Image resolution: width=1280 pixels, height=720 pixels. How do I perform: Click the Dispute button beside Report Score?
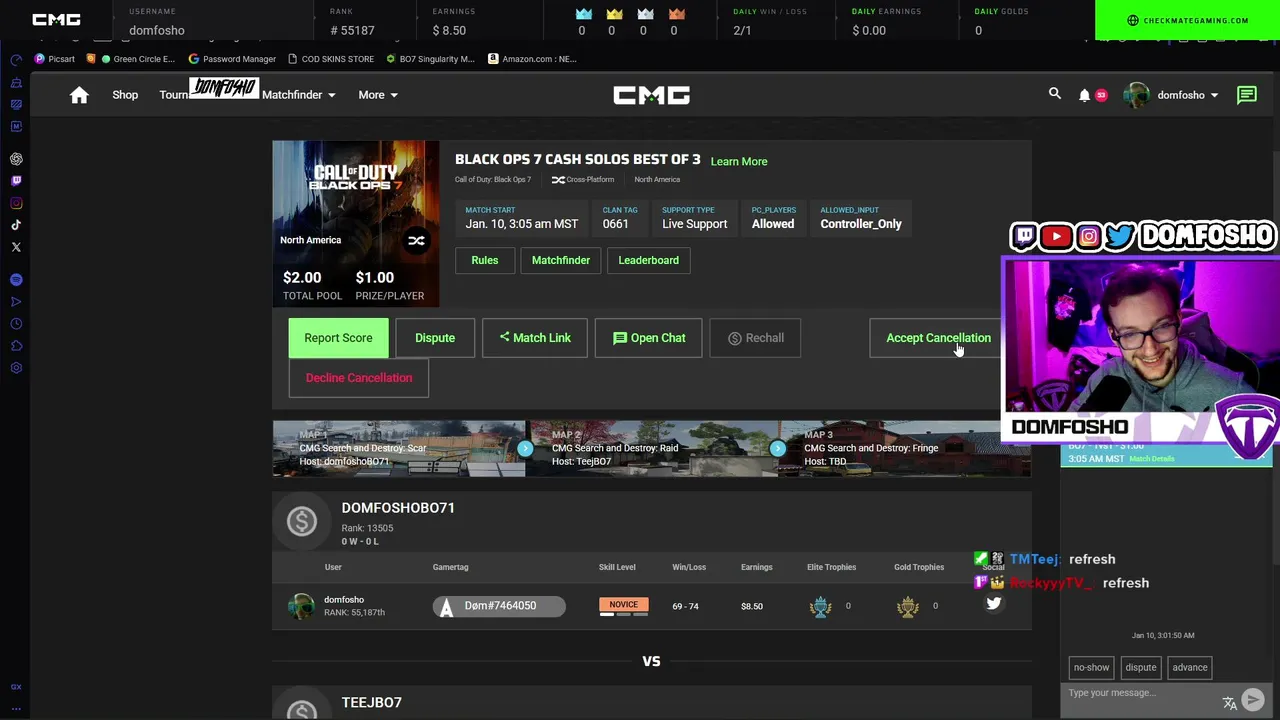pos(435,338)
